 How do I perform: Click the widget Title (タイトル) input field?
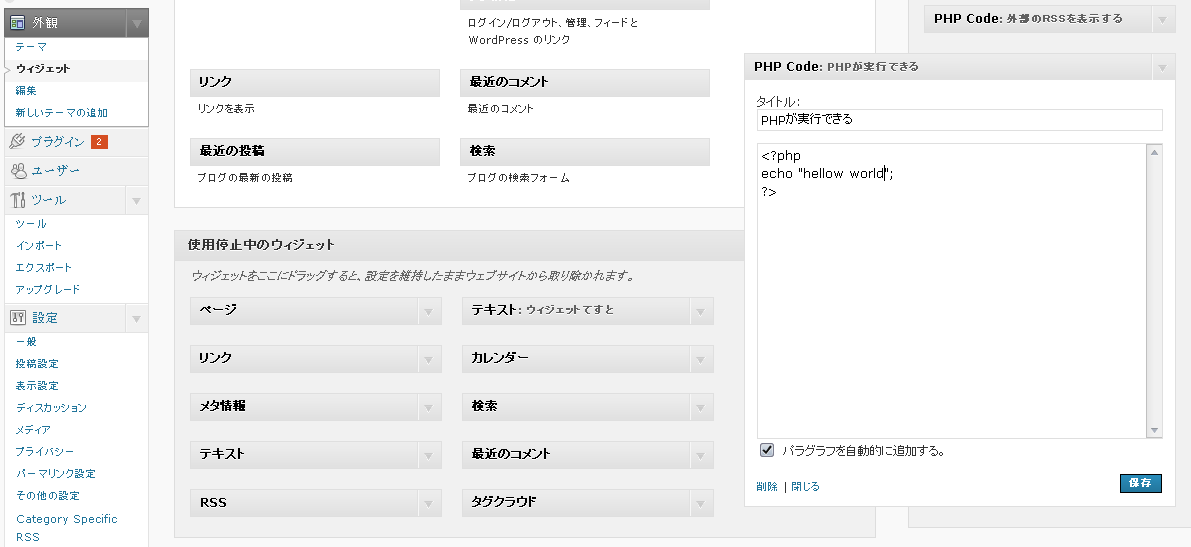point(959,120)
